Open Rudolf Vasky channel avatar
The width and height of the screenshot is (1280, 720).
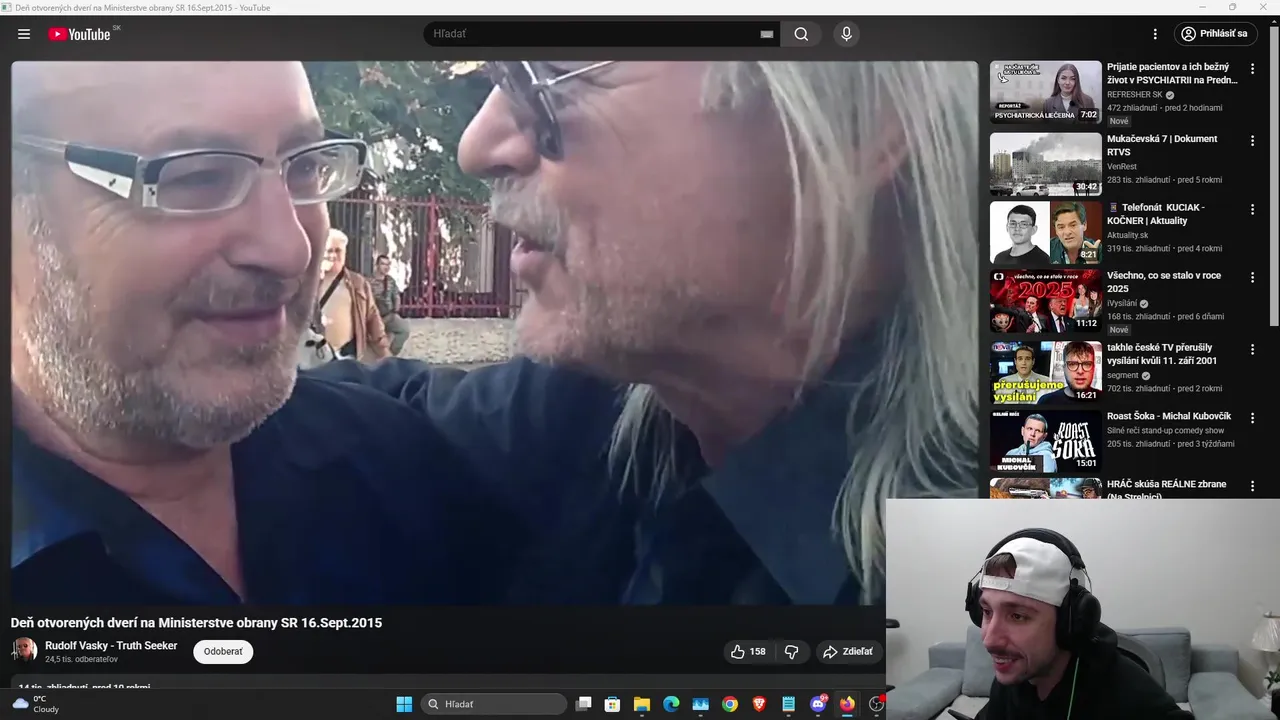coord(24,650)
